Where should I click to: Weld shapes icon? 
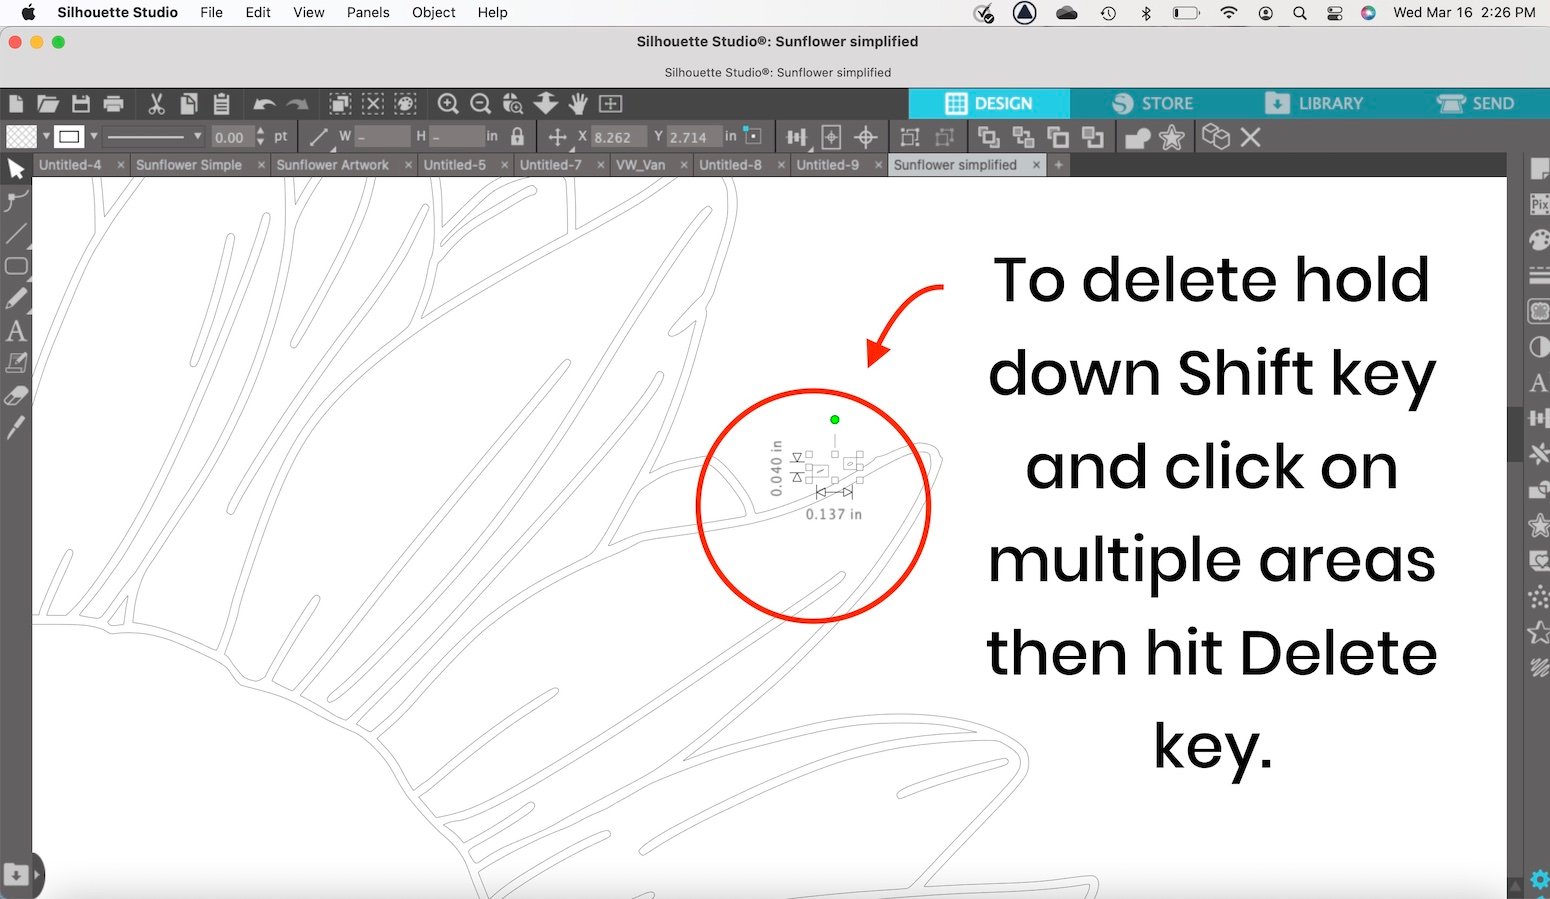(1138, 137)
